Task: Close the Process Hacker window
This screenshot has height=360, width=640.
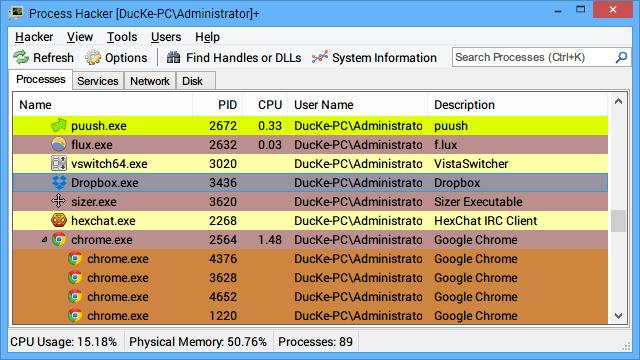Action: pos(613,10)
